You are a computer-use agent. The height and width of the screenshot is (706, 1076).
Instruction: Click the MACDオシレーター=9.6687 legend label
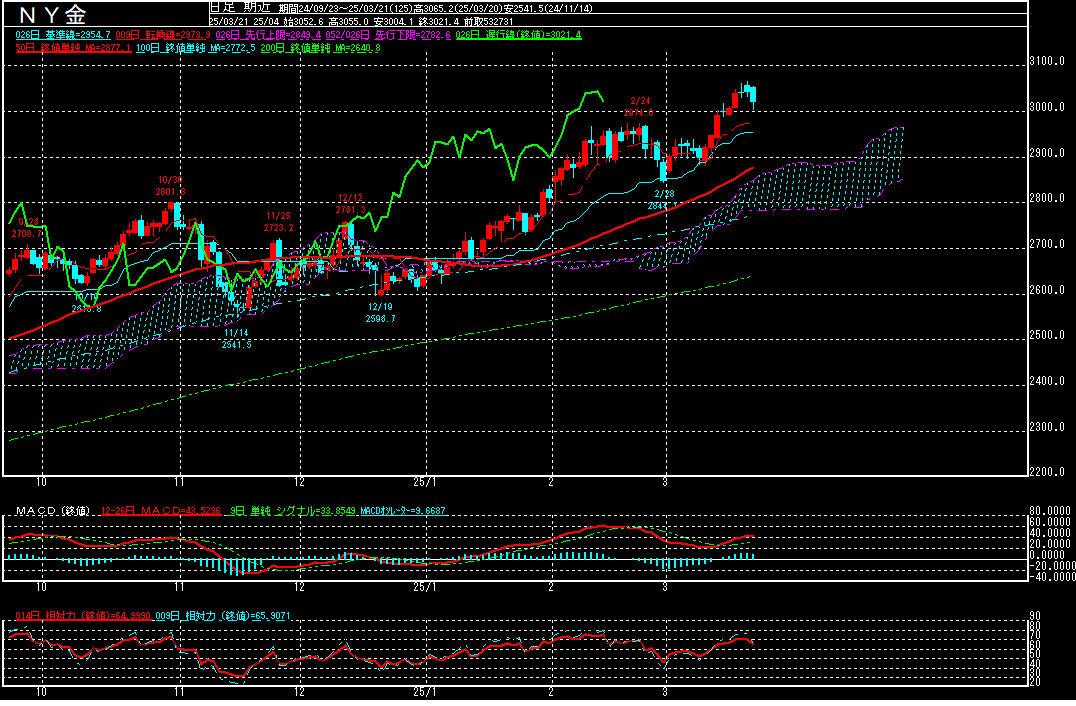click(403, 511)
